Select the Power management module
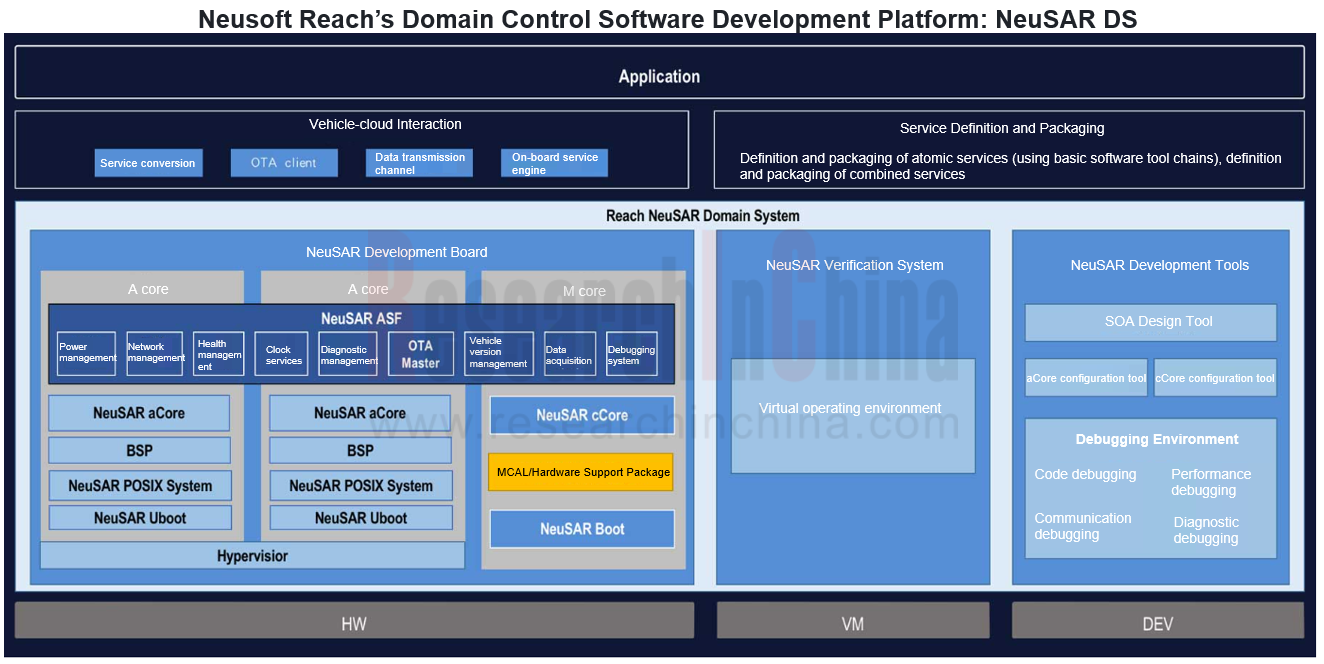 (x=86, y=354)
